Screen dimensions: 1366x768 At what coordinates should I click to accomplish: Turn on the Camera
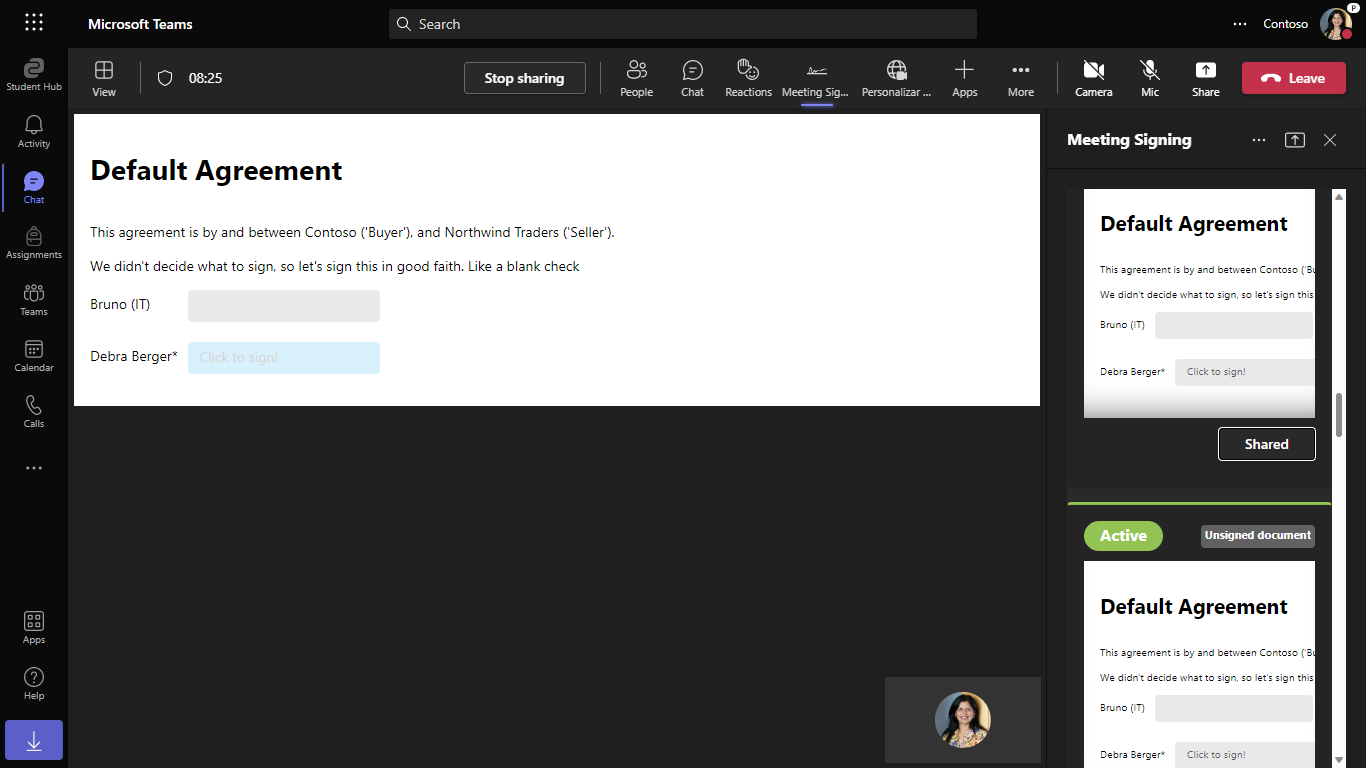[1093, 77]
